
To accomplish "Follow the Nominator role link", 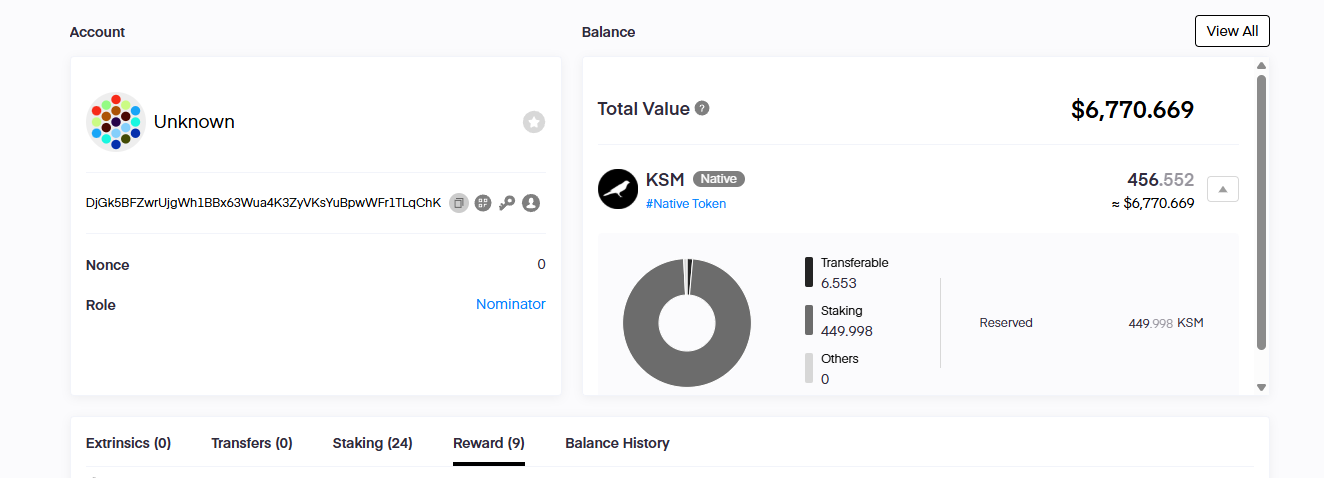I will 510,304.
